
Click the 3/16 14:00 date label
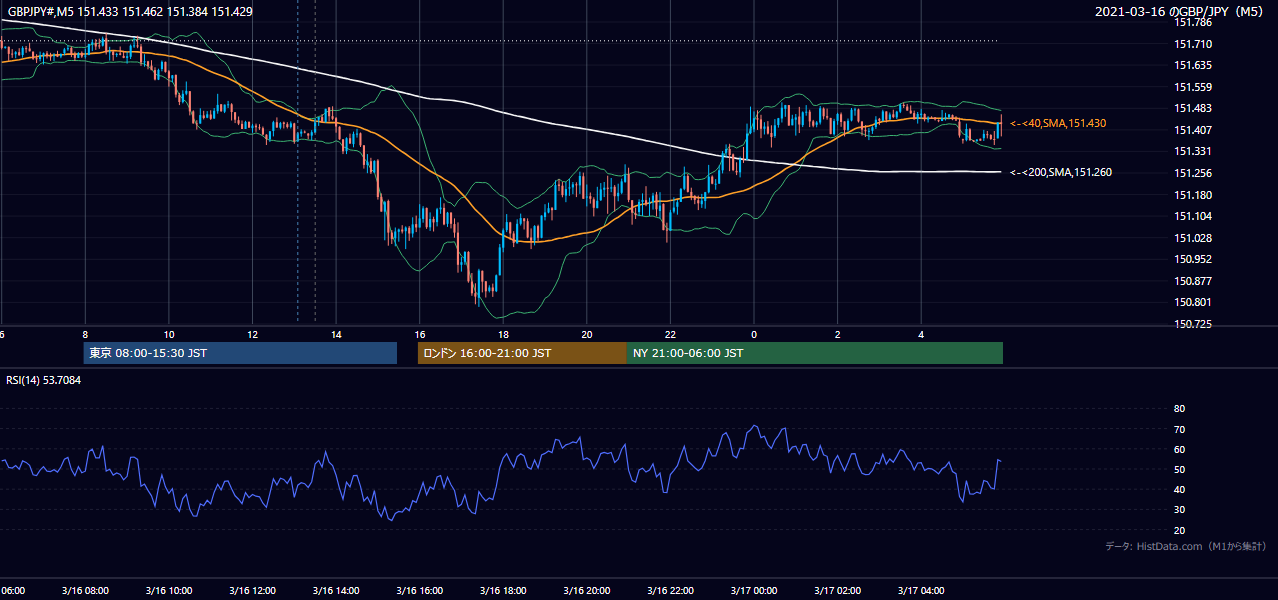pyautogui.click(x=335, y=590)
